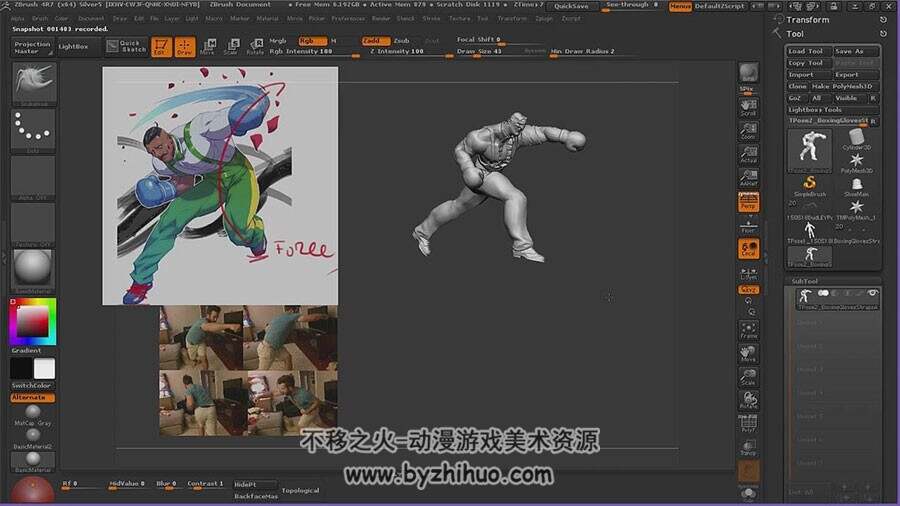This screenshot has height=506, width=900.
Task: Adjust the Z Intensity slider
Action: 410,52
